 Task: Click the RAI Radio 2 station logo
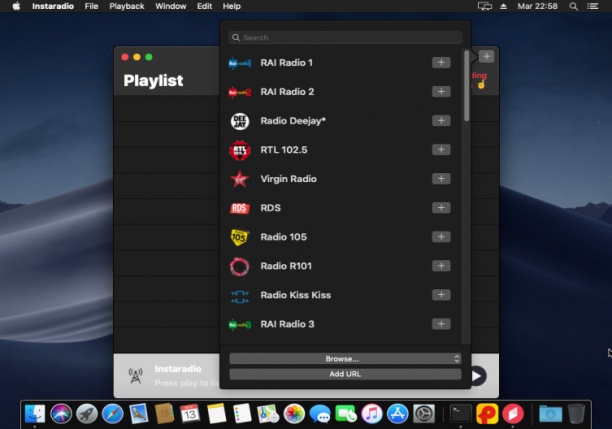(x=240, y=92)
